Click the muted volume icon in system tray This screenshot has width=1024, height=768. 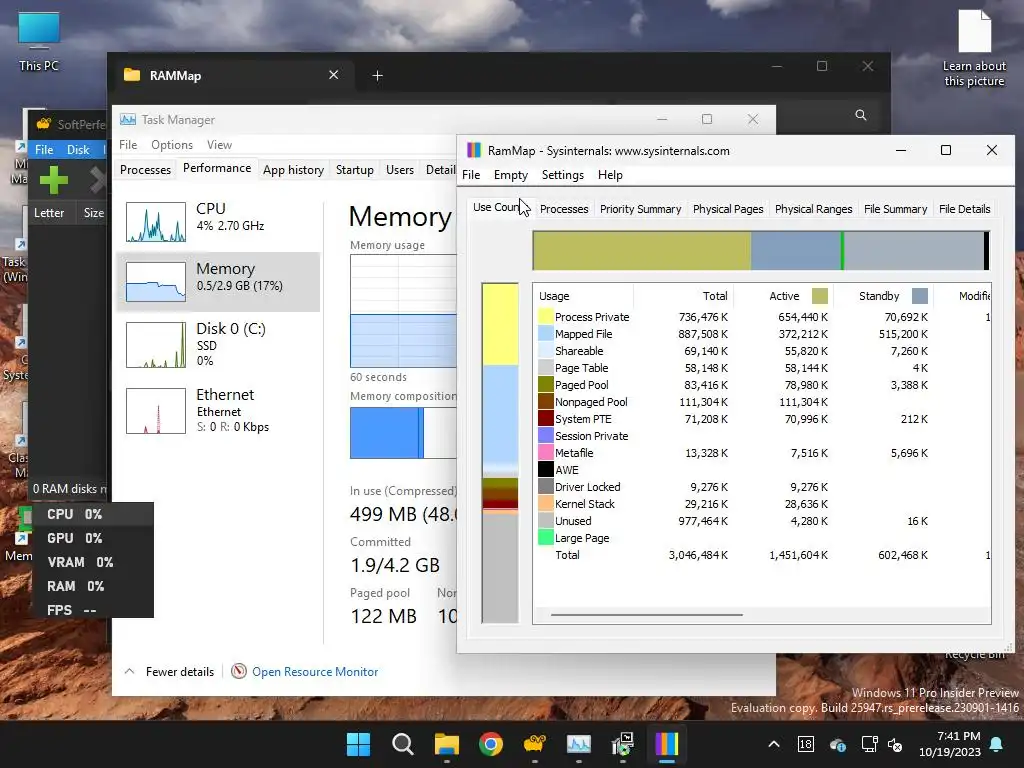pos(895,744)
